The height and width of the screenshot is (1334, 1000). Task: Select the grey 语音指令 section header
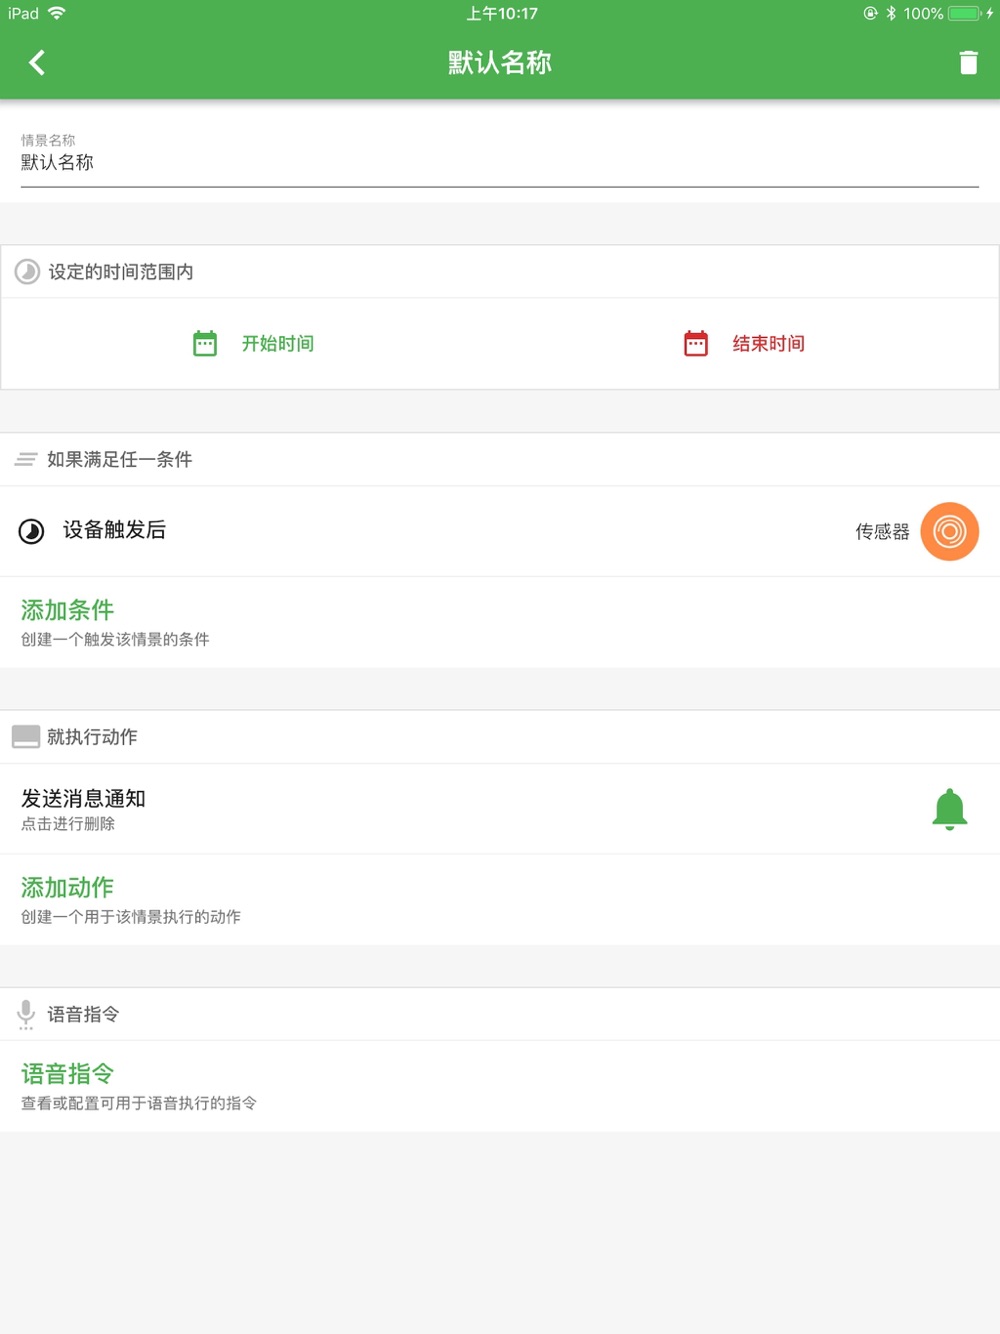(x=83, y=1015)
